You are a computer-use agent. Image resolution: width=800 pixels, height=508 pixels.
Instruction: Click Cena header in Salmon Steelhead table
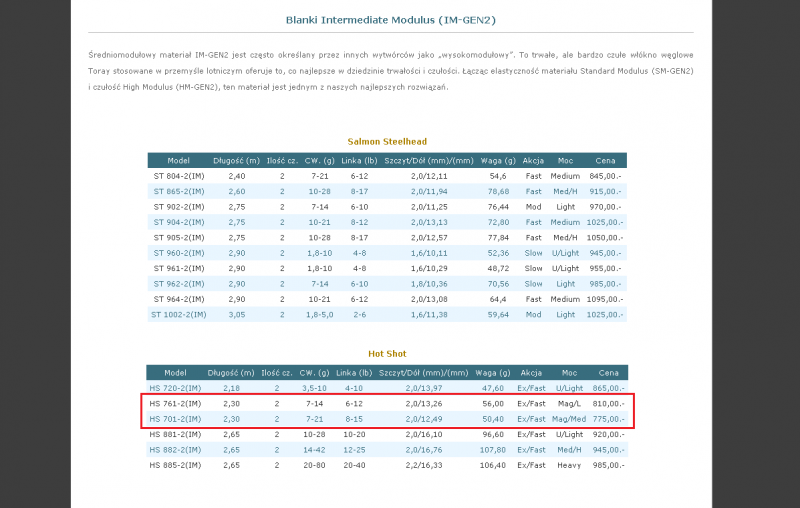point(606,160)
